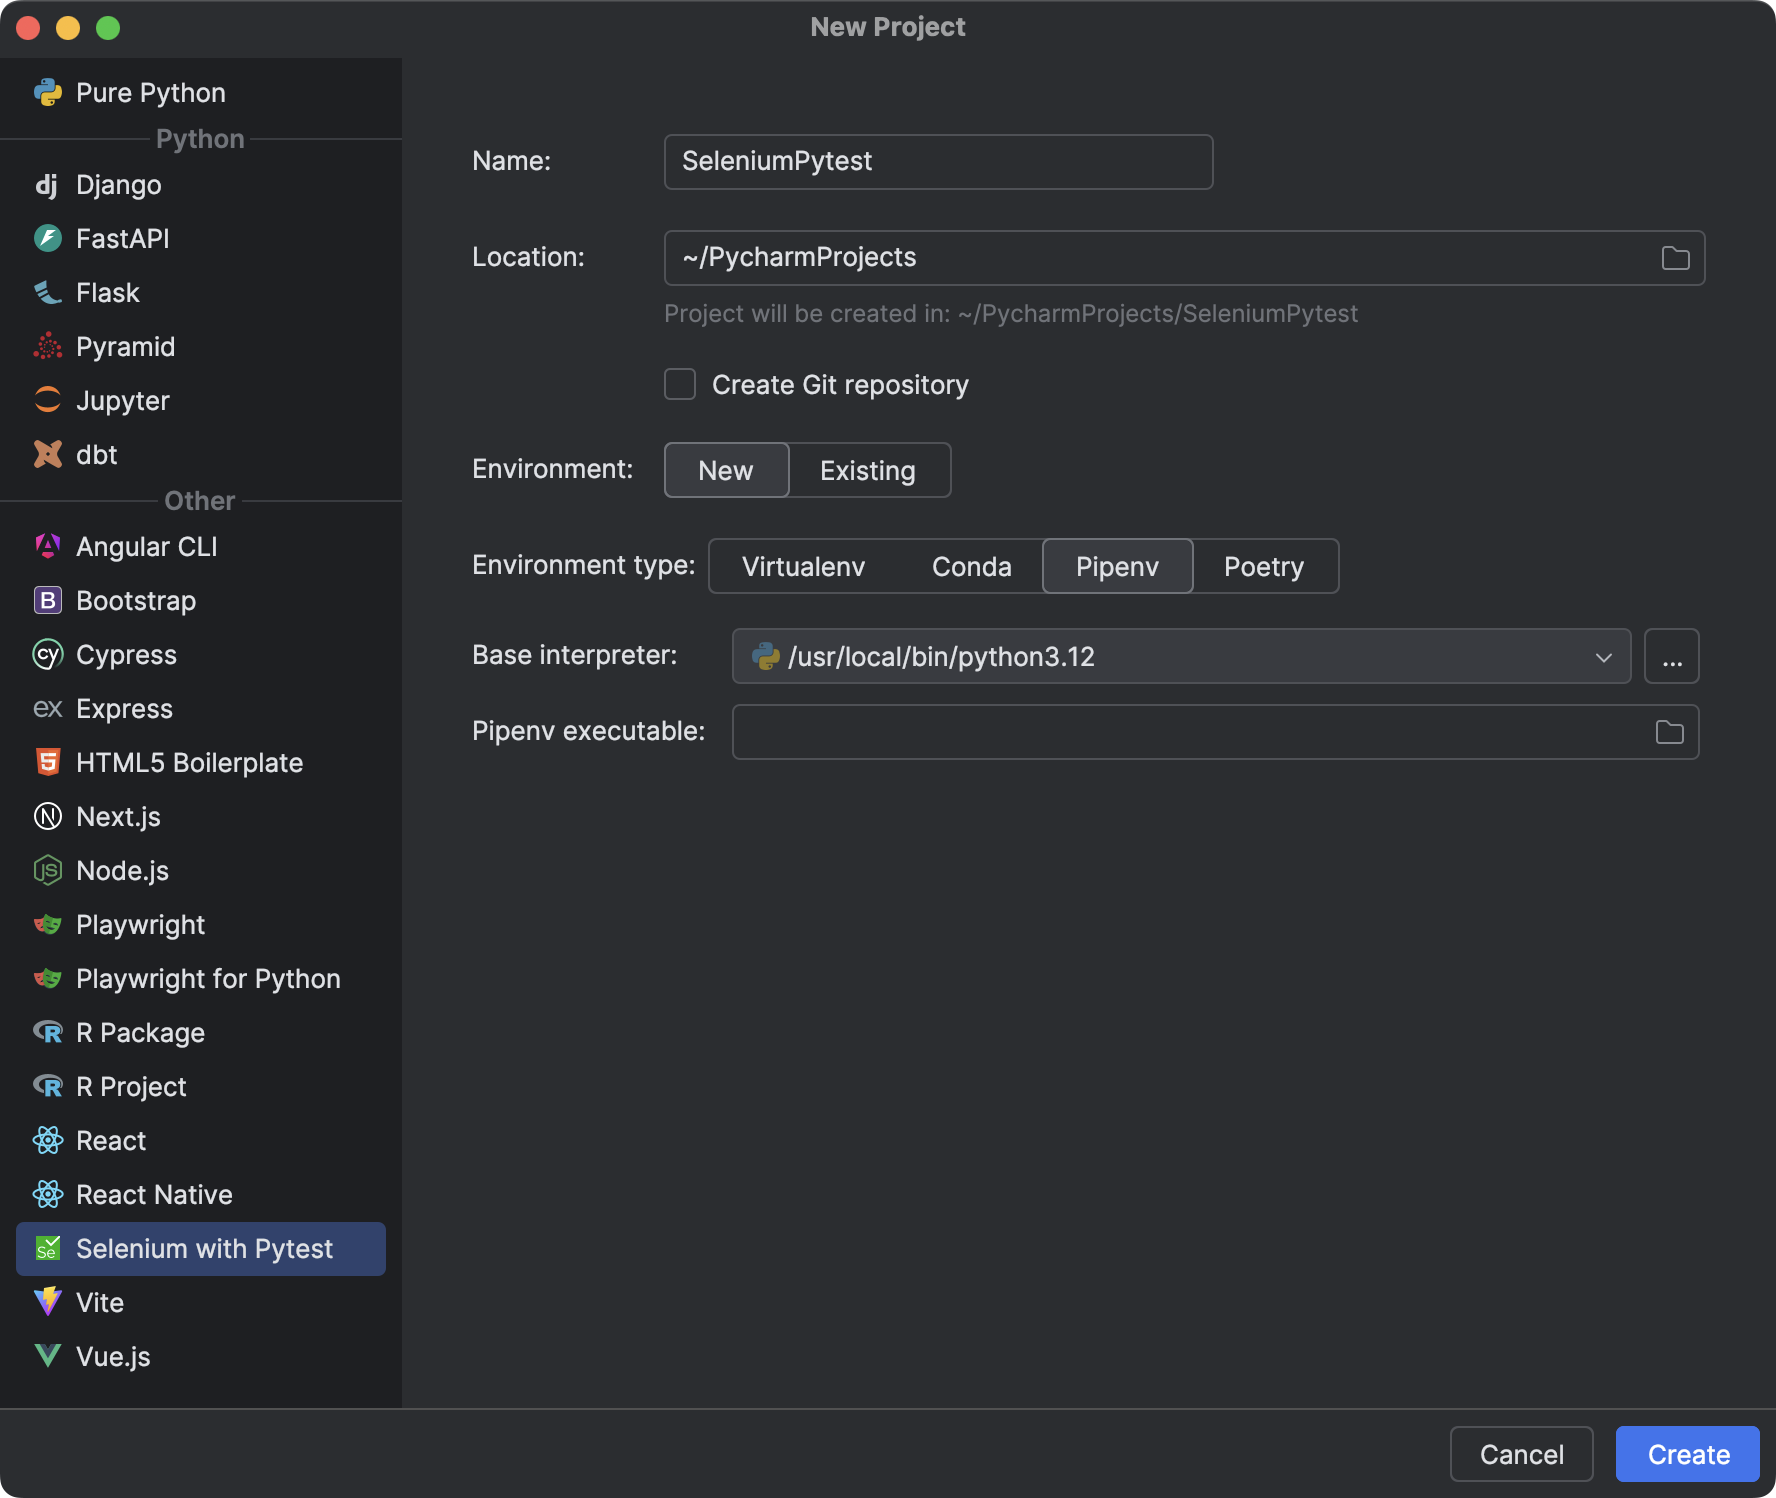
Task: Select the Poetry environment type
Action: tap(1264, 566)
